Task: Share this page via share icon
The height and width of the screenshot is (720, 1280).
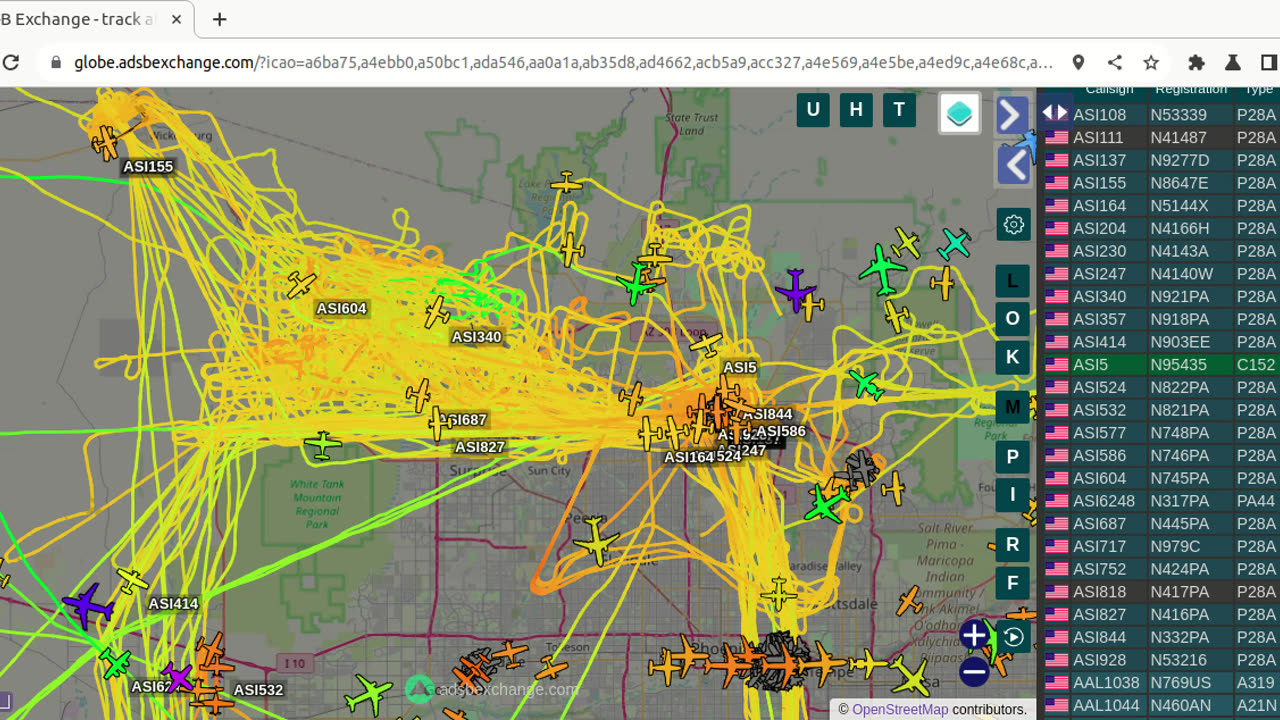Action: click(1115, 62)
